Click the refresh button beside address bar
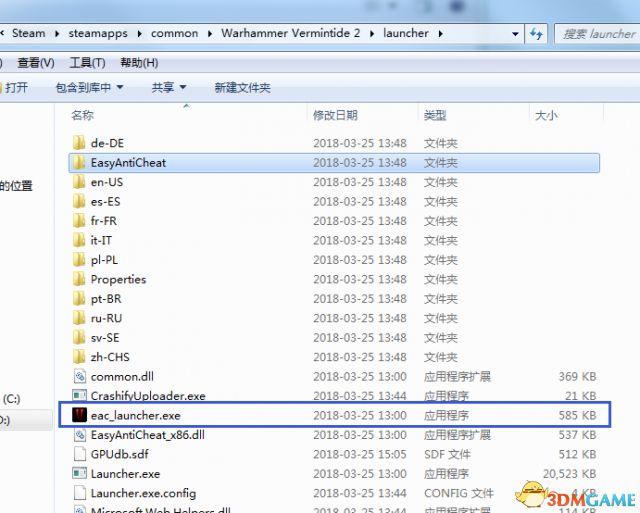This screenshot has height=513, width=640. click(536, 33)
